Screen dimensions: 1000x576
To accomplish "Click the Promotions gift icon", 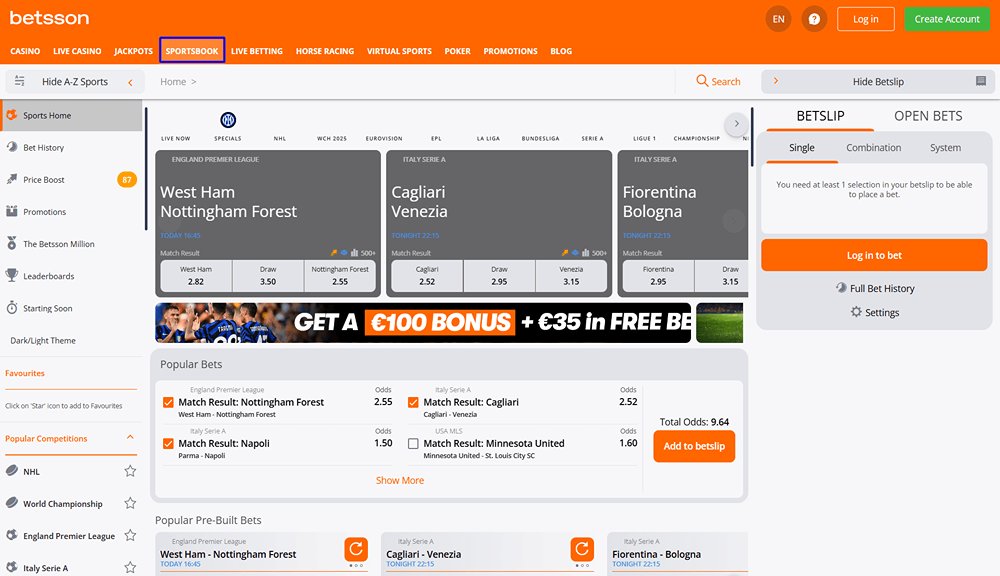I will (11, 211).
